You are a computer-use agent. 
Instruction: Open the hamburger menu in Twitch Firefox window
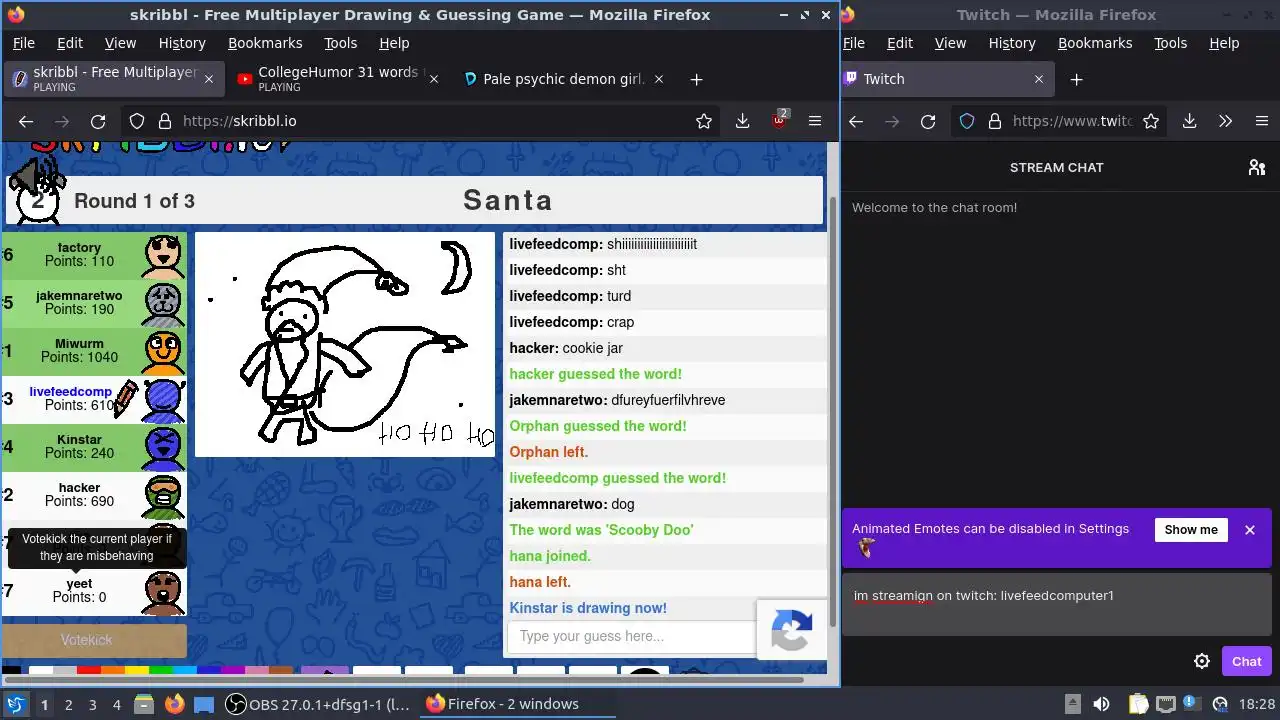(1261, 121)
